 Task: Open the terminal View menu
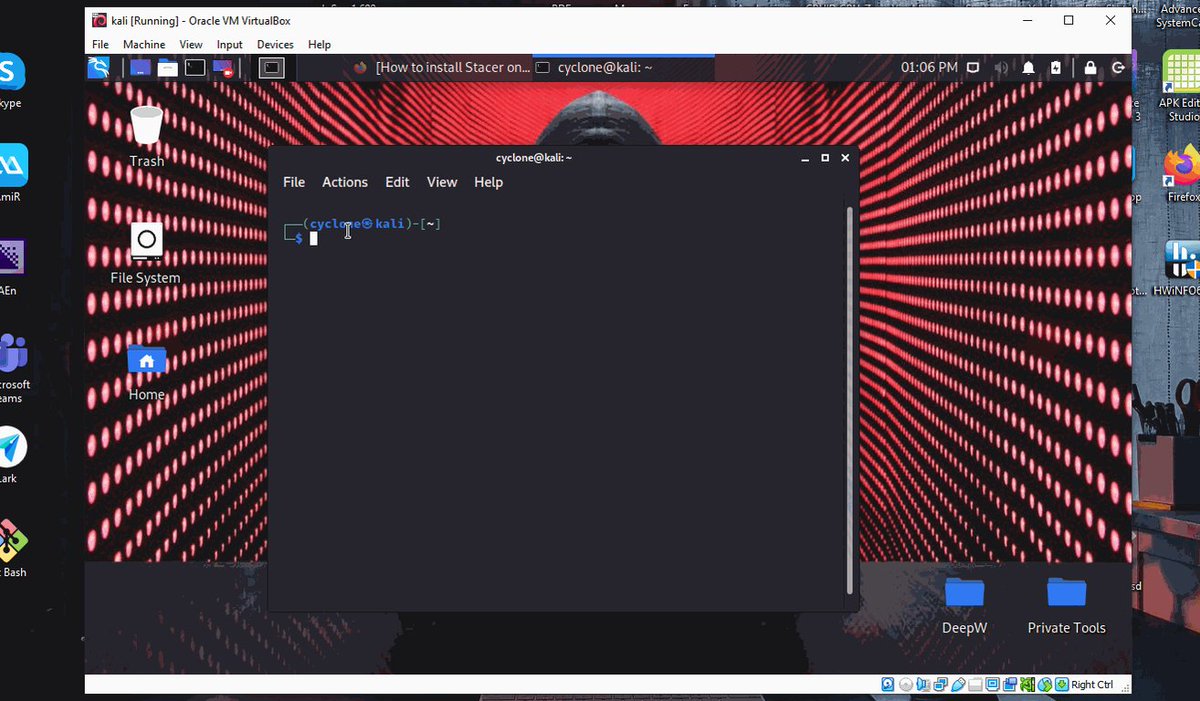442,182
